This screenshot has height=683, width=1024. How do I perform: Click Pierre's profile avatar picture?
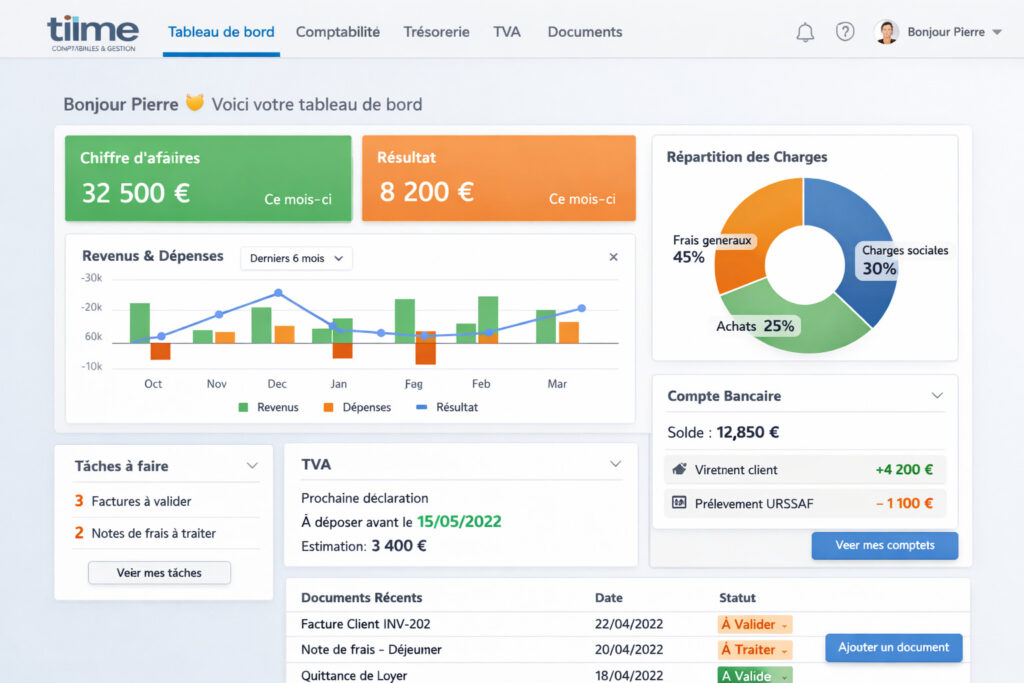(886, 32)
